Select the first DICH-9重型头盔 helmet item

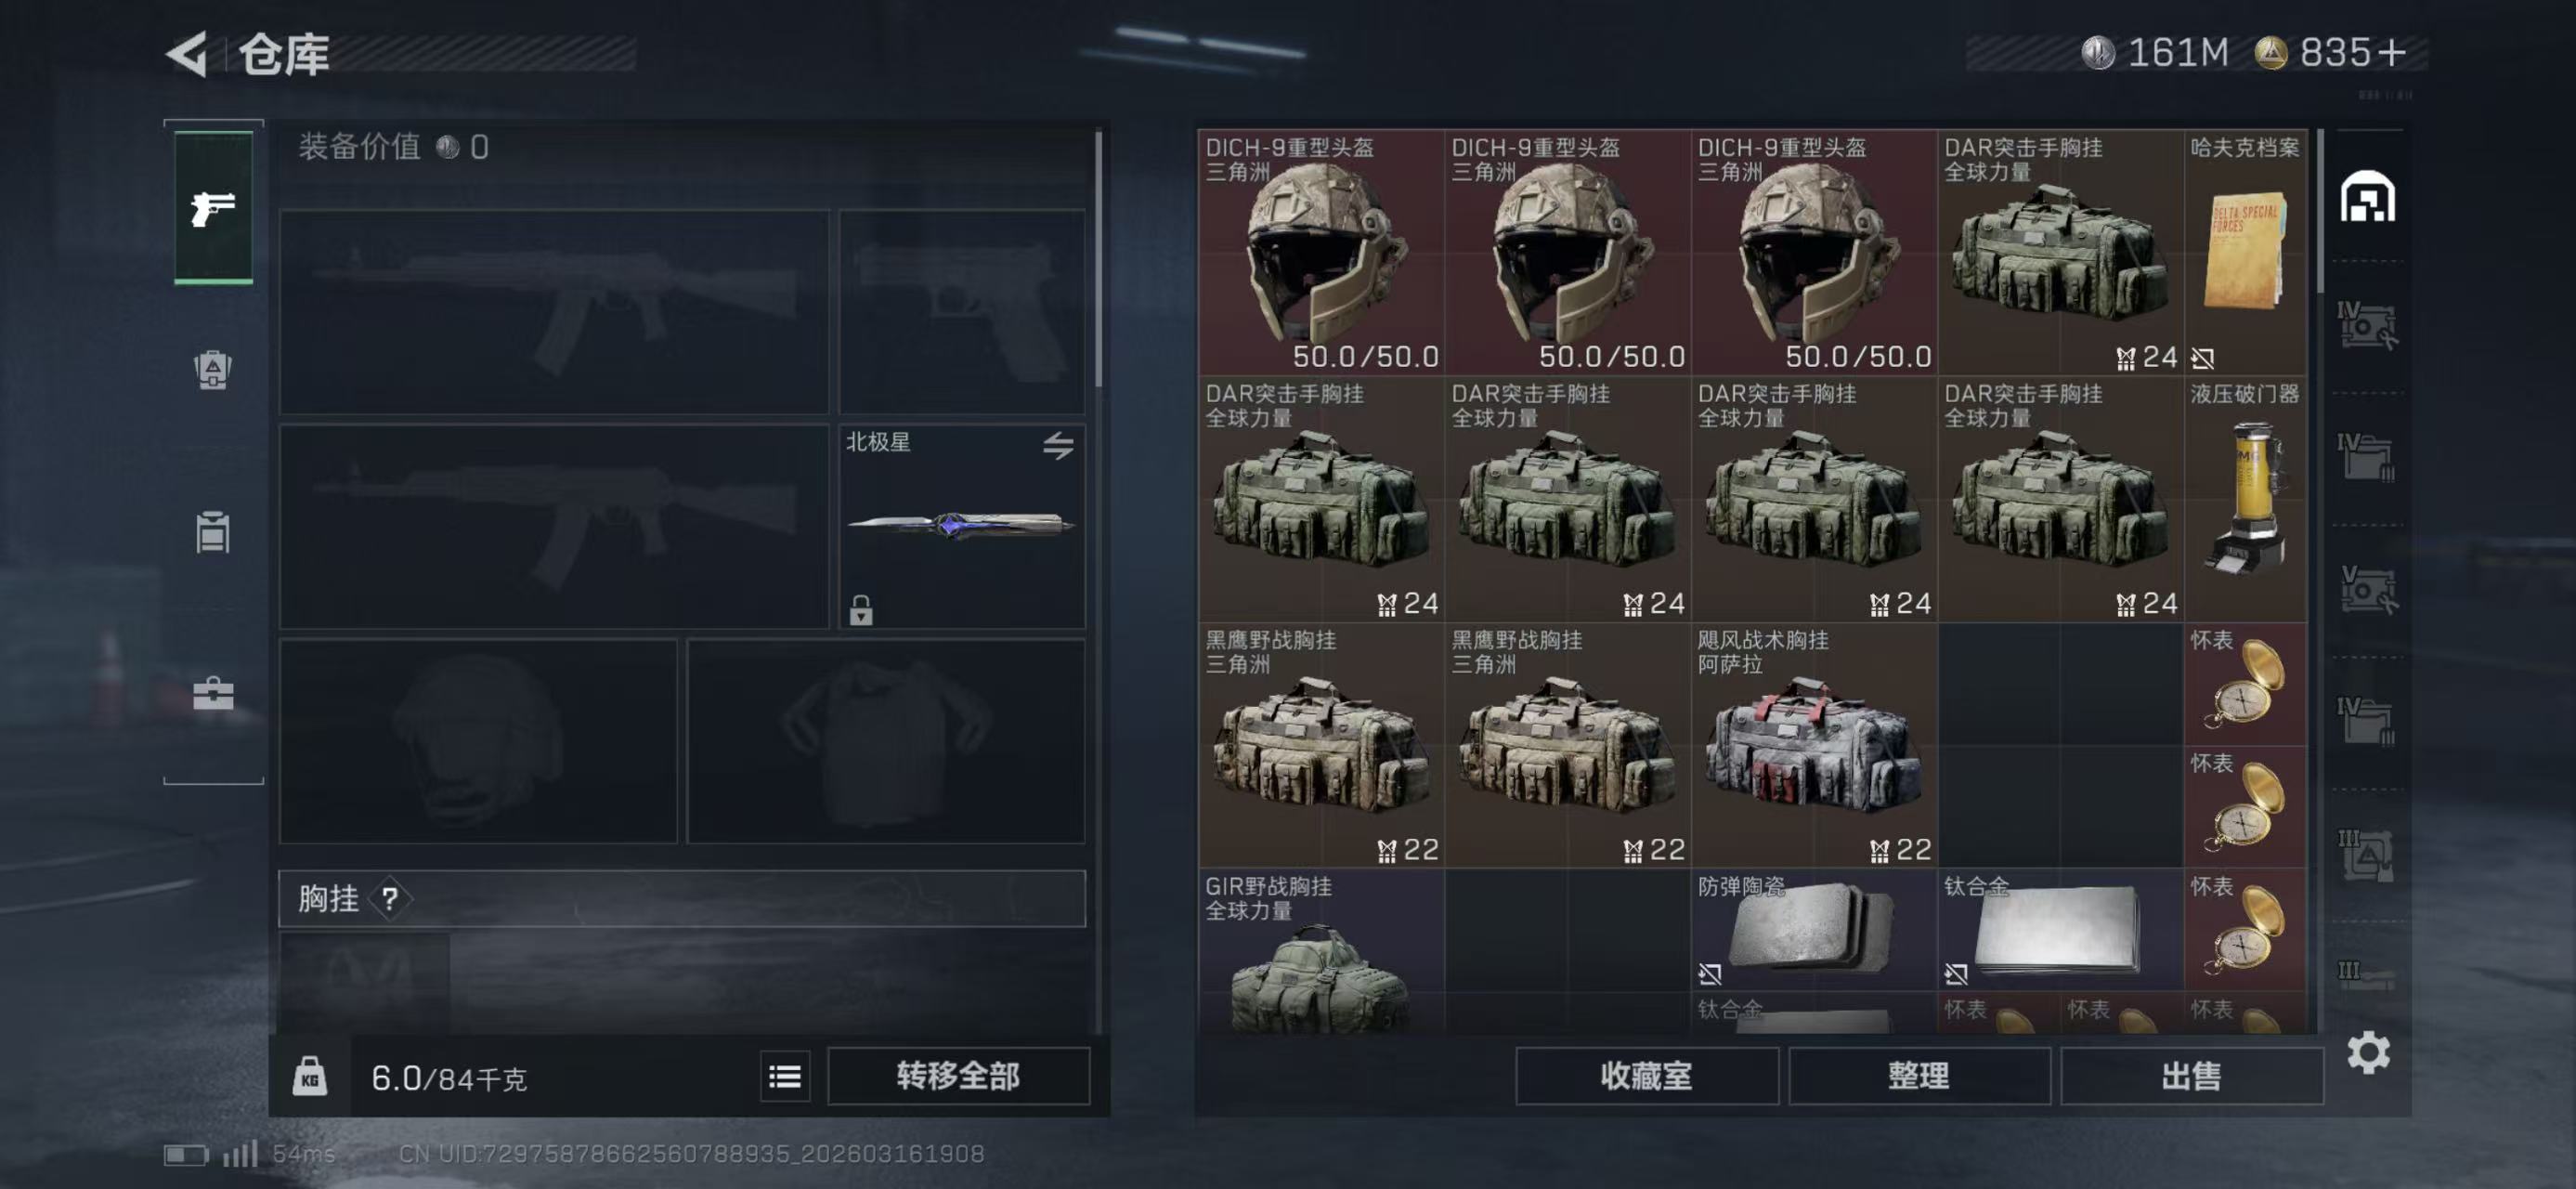1321,252
